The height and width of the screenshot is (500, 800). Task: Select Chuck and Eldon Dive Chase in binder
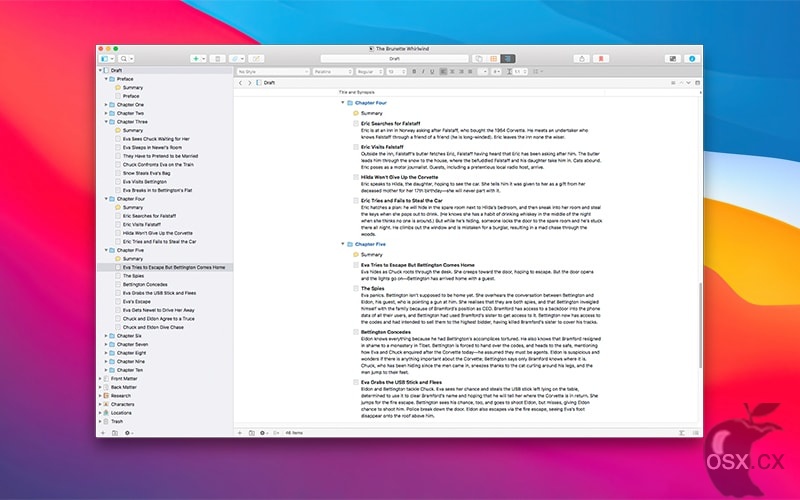coord(153,327)
